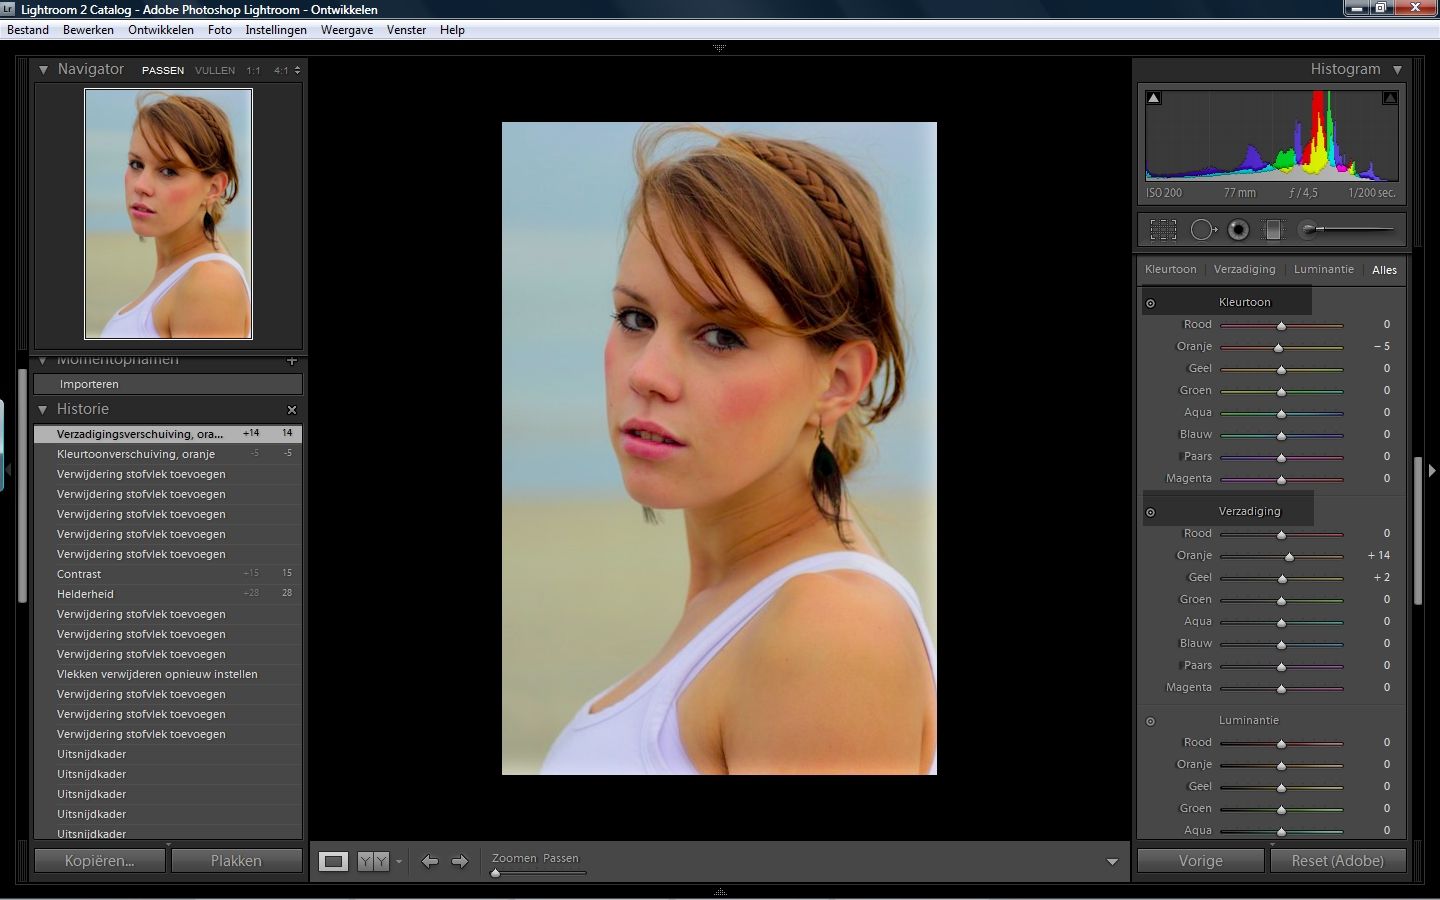Open the Instellingen menu
1440x900 pixels.
pyautogui.click(x=276, y=30)
